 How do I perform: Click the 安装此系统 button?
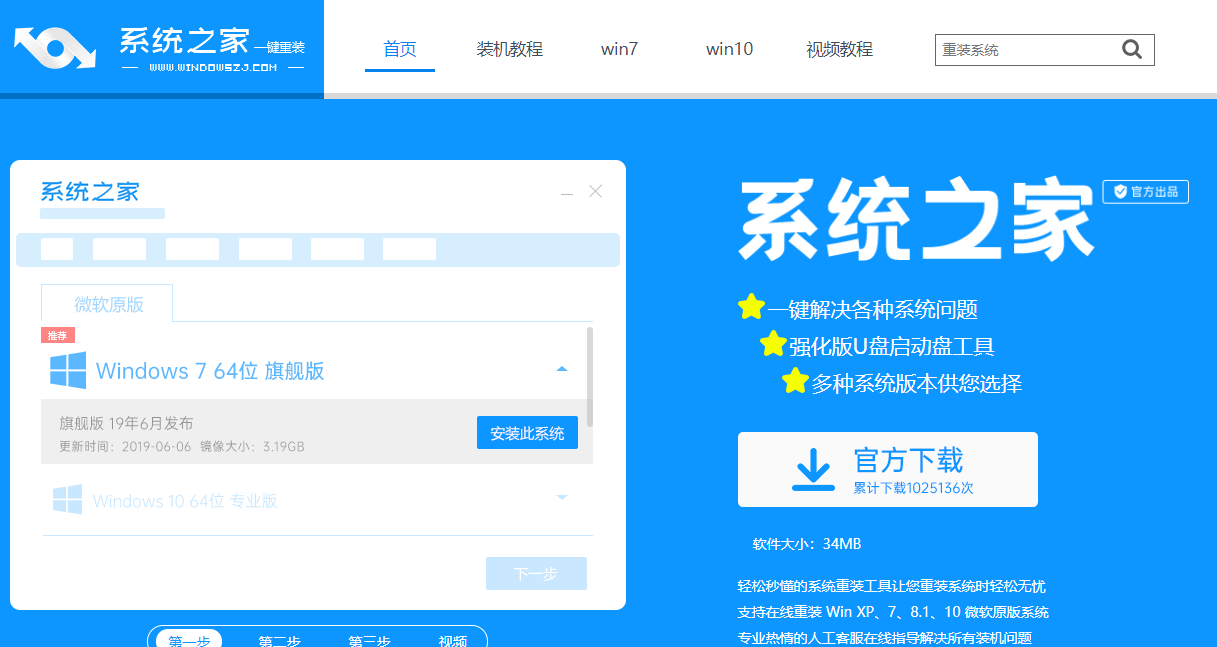pos(527,432)
